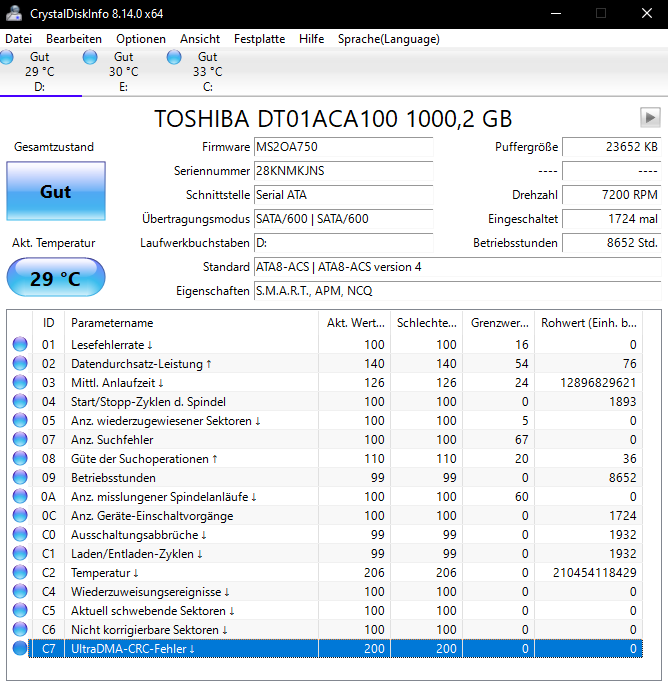
Task: Click status icon of Anz. Suchfehler row
Action: click(x=20, y=440)
